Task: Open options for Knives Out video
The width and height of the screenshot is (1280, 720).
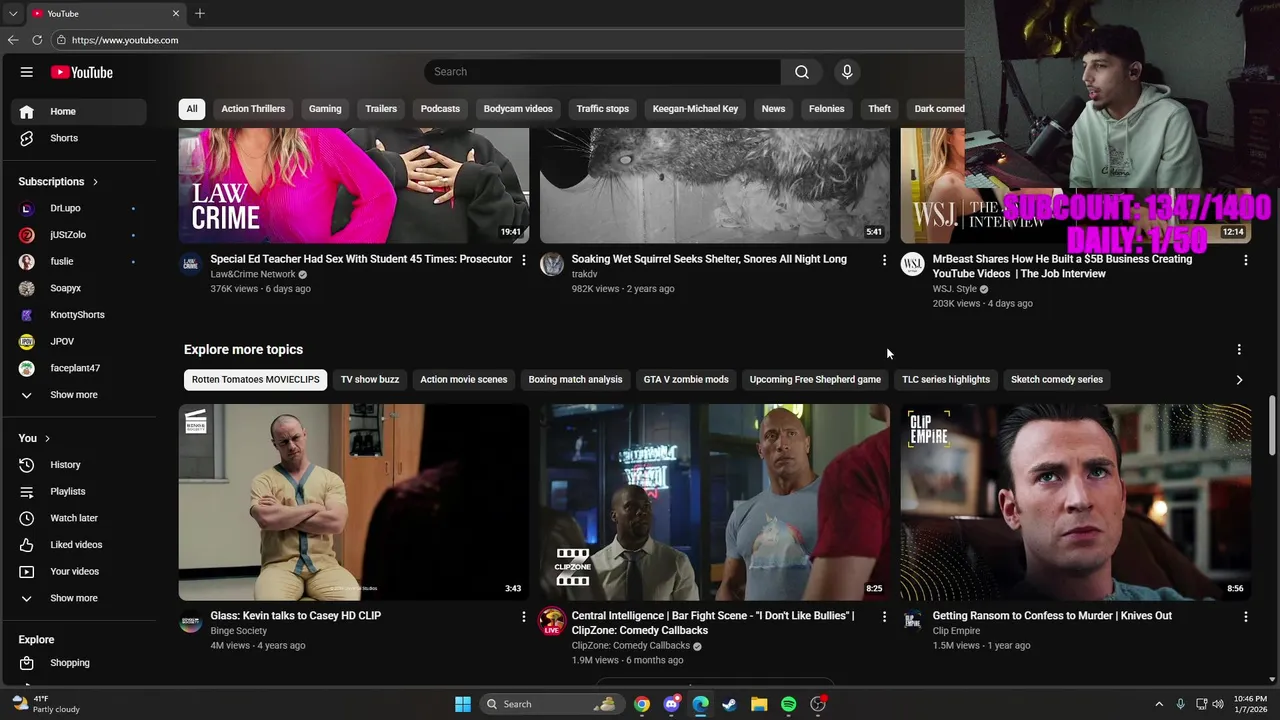Action: 1245,617
